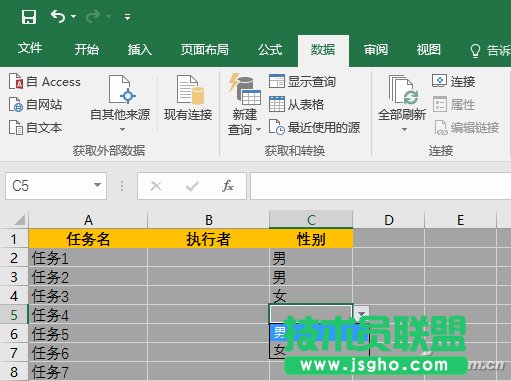This screenshot has height=381, width=511.
Task: Undo the last action
Action: pos(58,16)
